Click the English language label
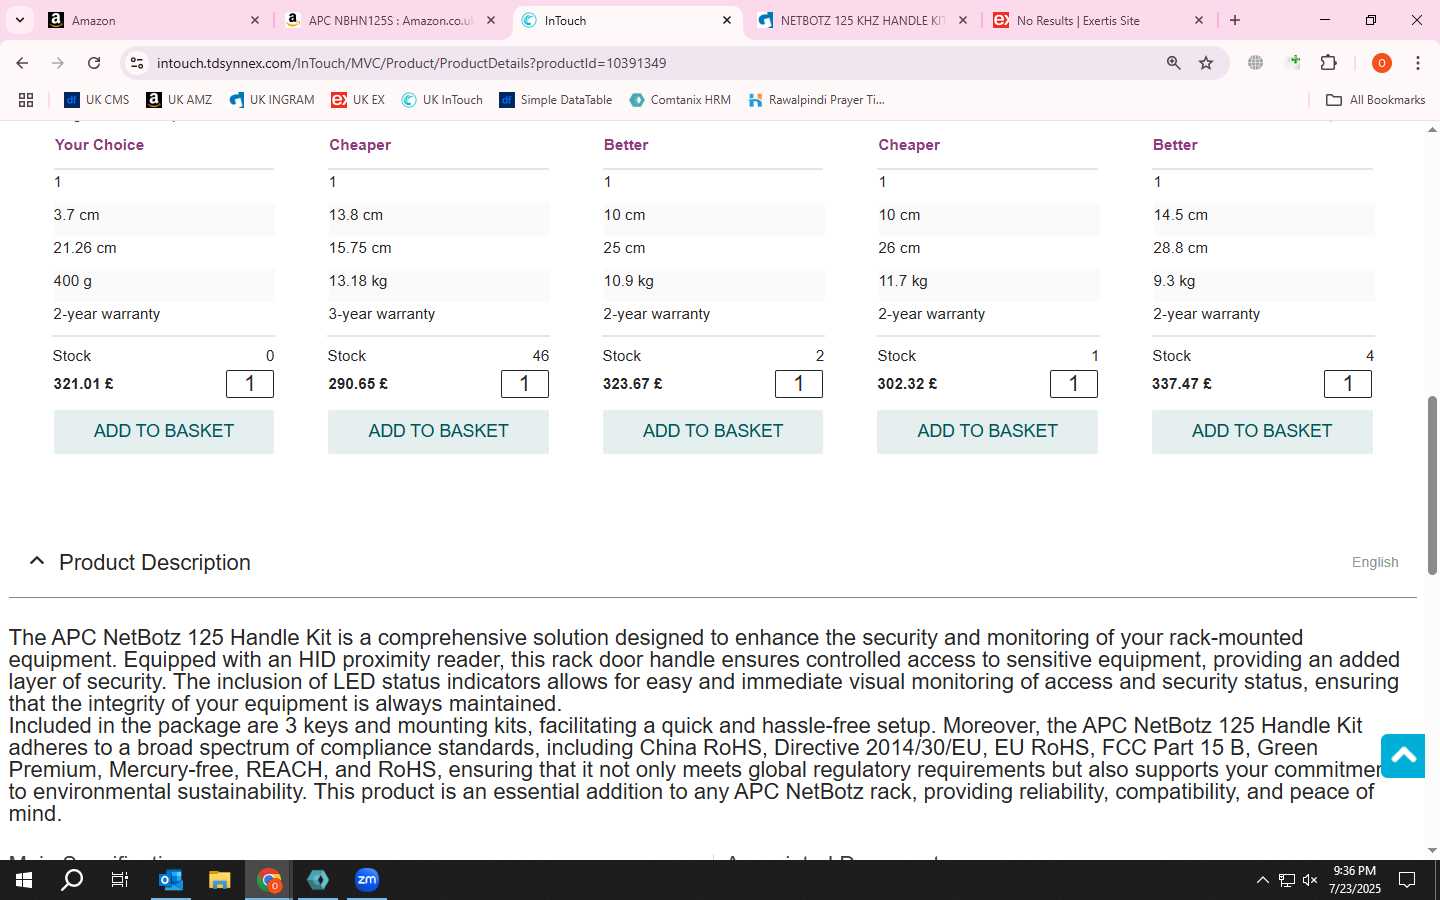 pos(1375,562)
